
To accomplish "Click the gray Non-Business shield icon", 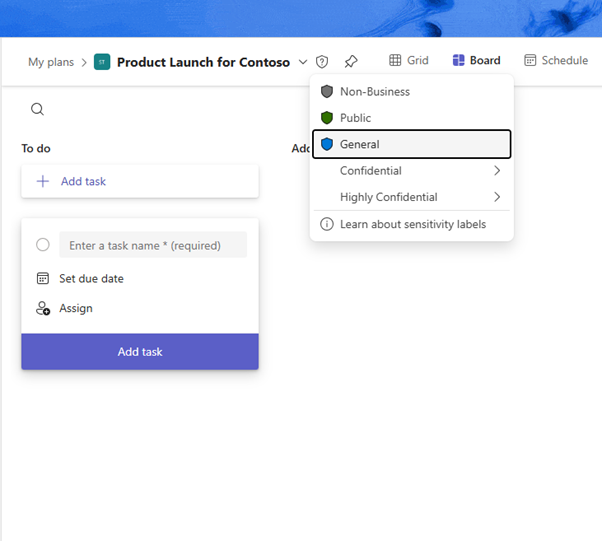I will tap(327, 91).
